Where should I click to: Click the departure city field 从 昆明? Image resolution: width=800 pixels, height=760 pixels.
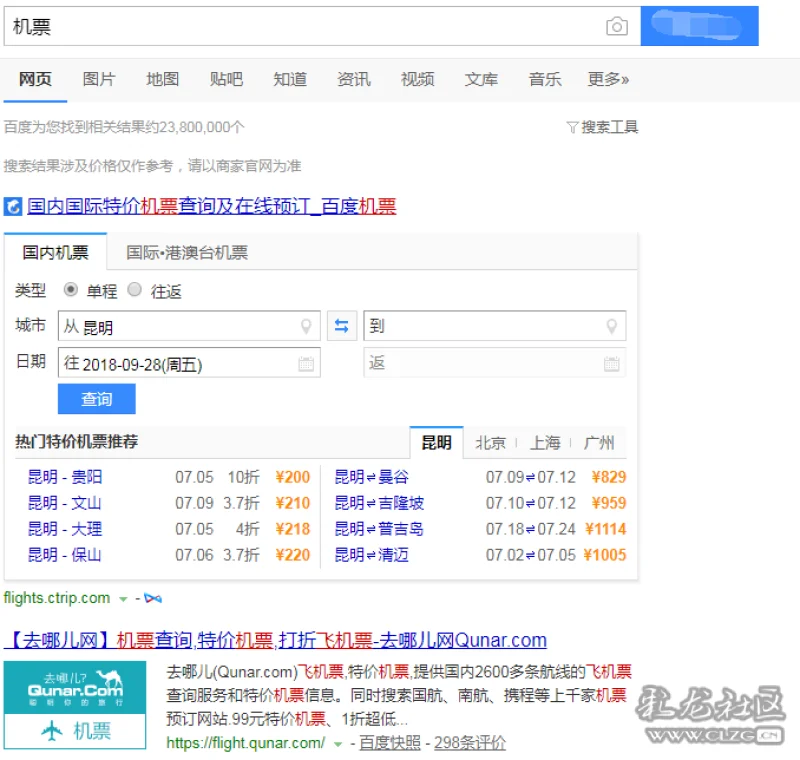pos(189,325)
